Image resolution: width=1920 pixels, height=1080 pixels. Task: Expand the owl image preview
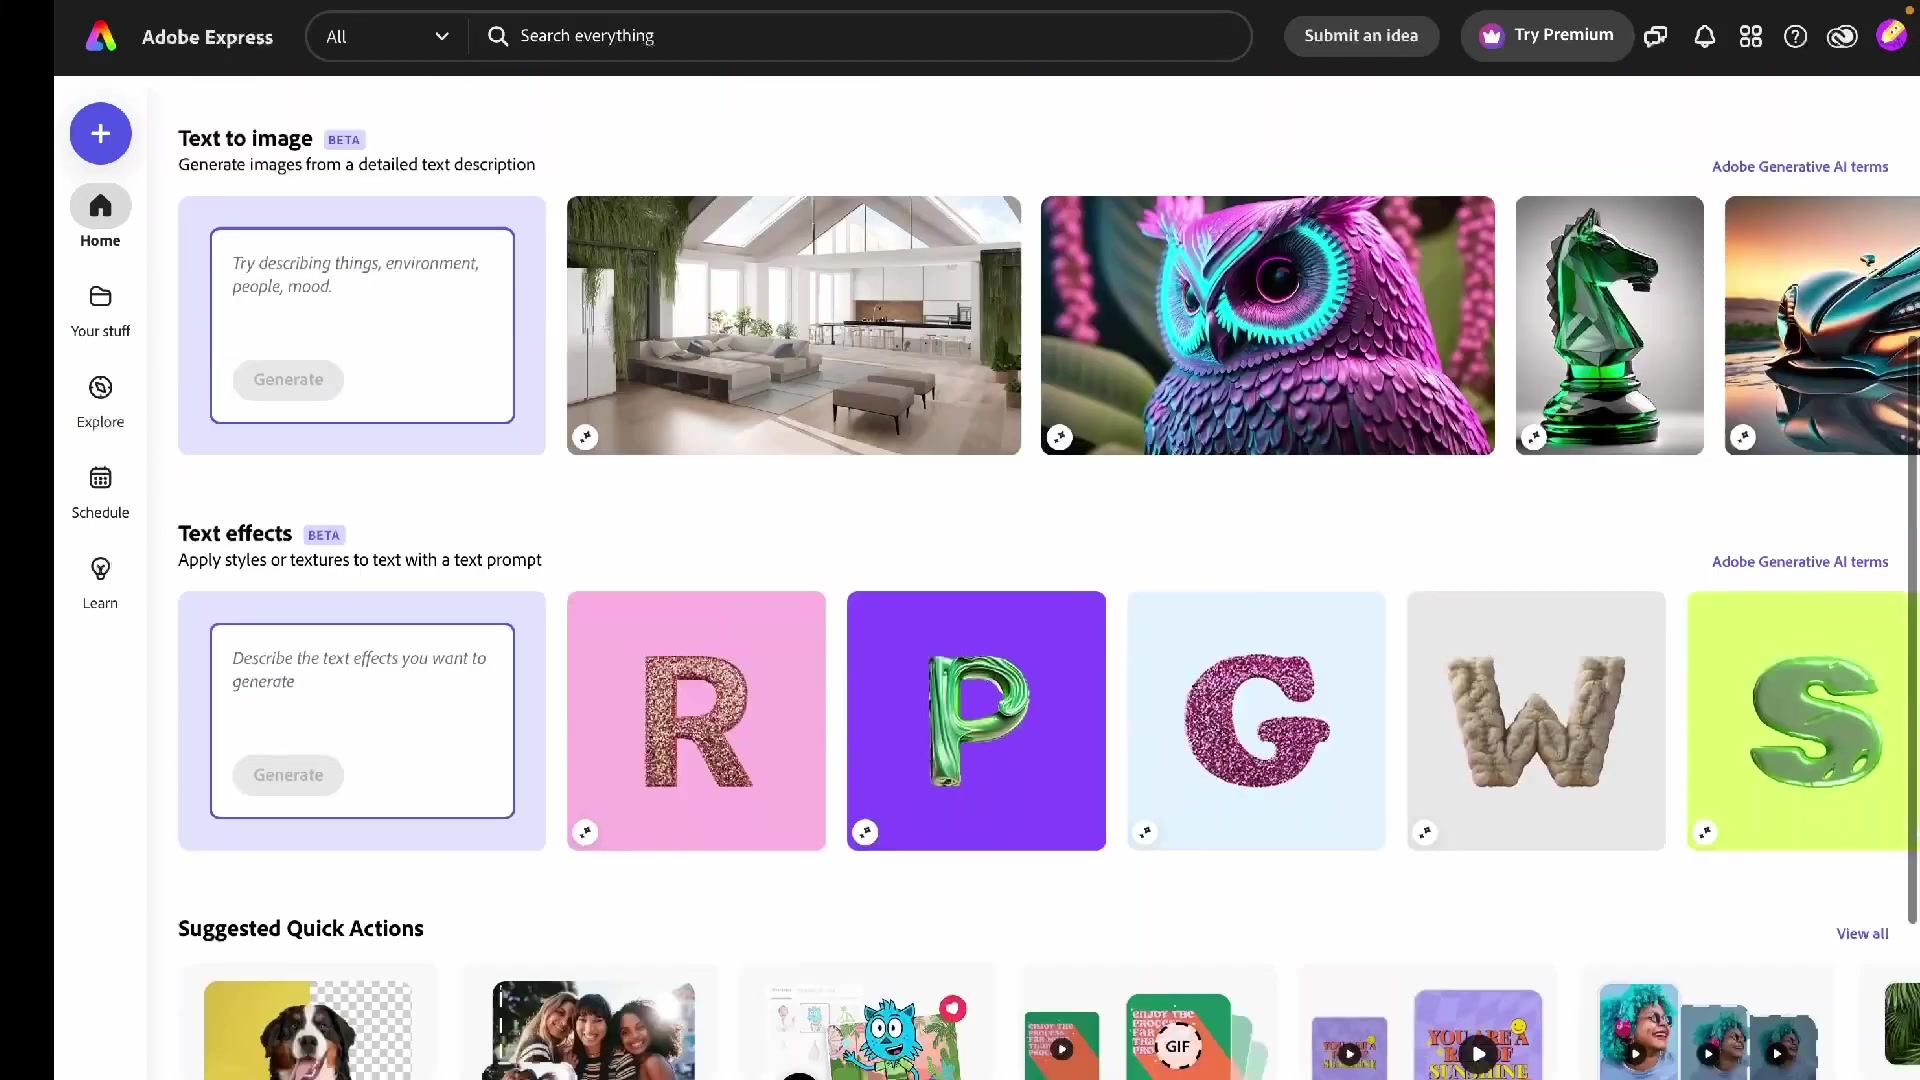coord(1059,437)
